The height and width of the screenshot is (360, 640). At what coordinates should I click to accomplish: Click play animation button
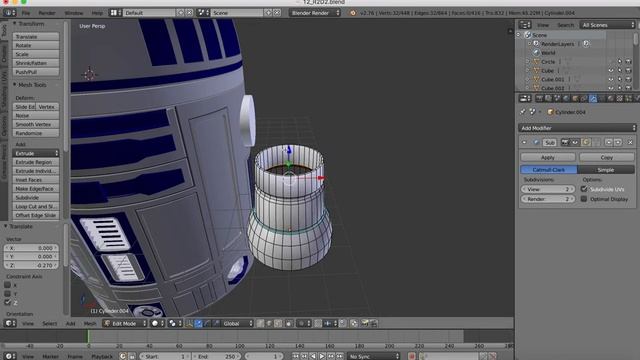pyautogui.click(x=322, y=356)
